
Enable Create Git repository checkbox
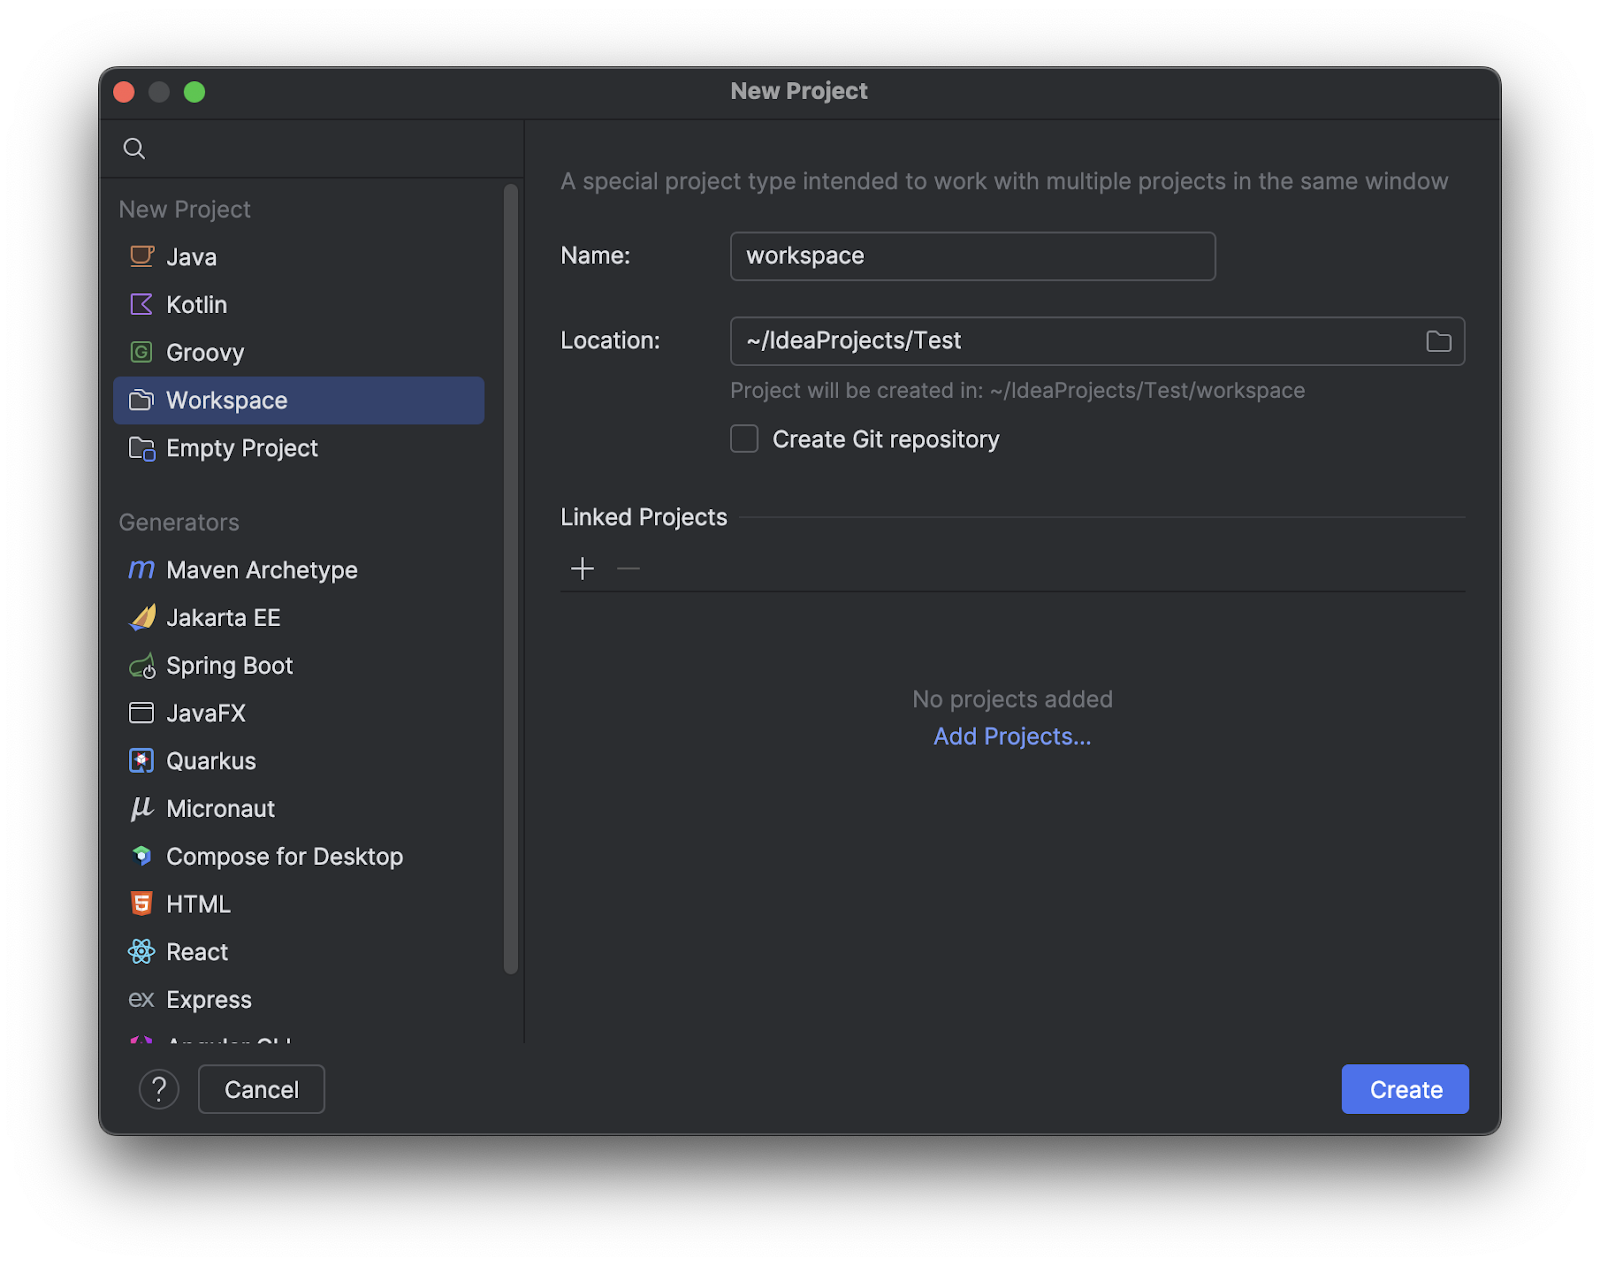tap(744, 439)
